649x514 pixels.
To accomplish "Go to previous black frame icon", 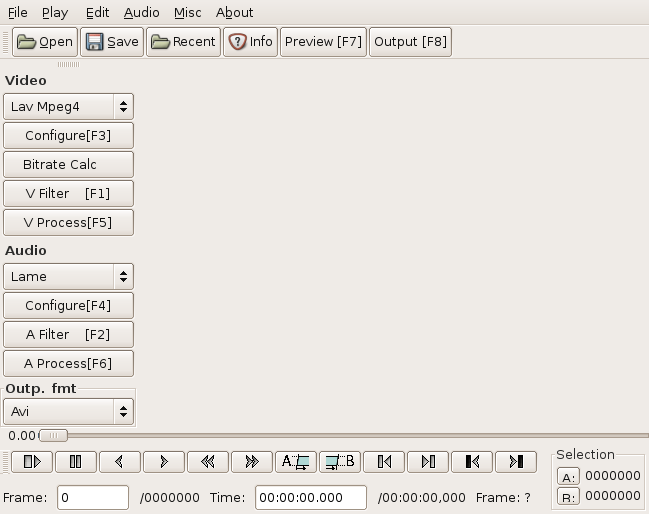I will tap(472, 461).
